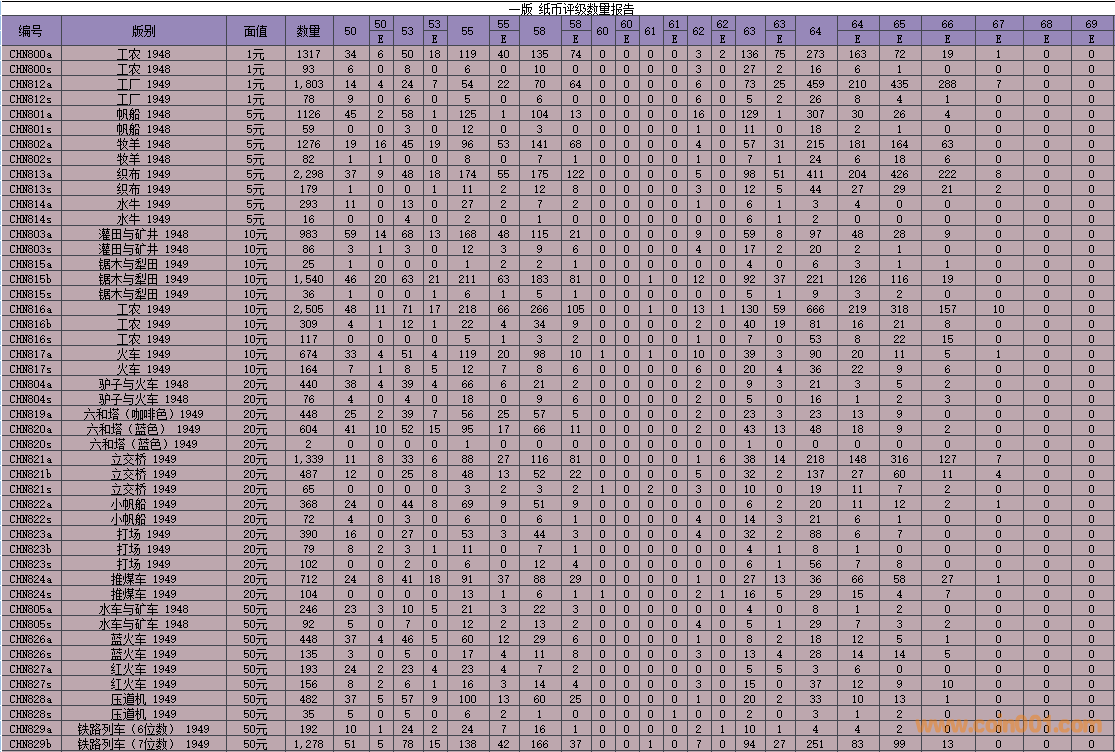Image resolution: width=1115 pixels, height=752 pixels.
Task: Click the 版别 column header
Action: pyautogui.click(x=144, y=31)
